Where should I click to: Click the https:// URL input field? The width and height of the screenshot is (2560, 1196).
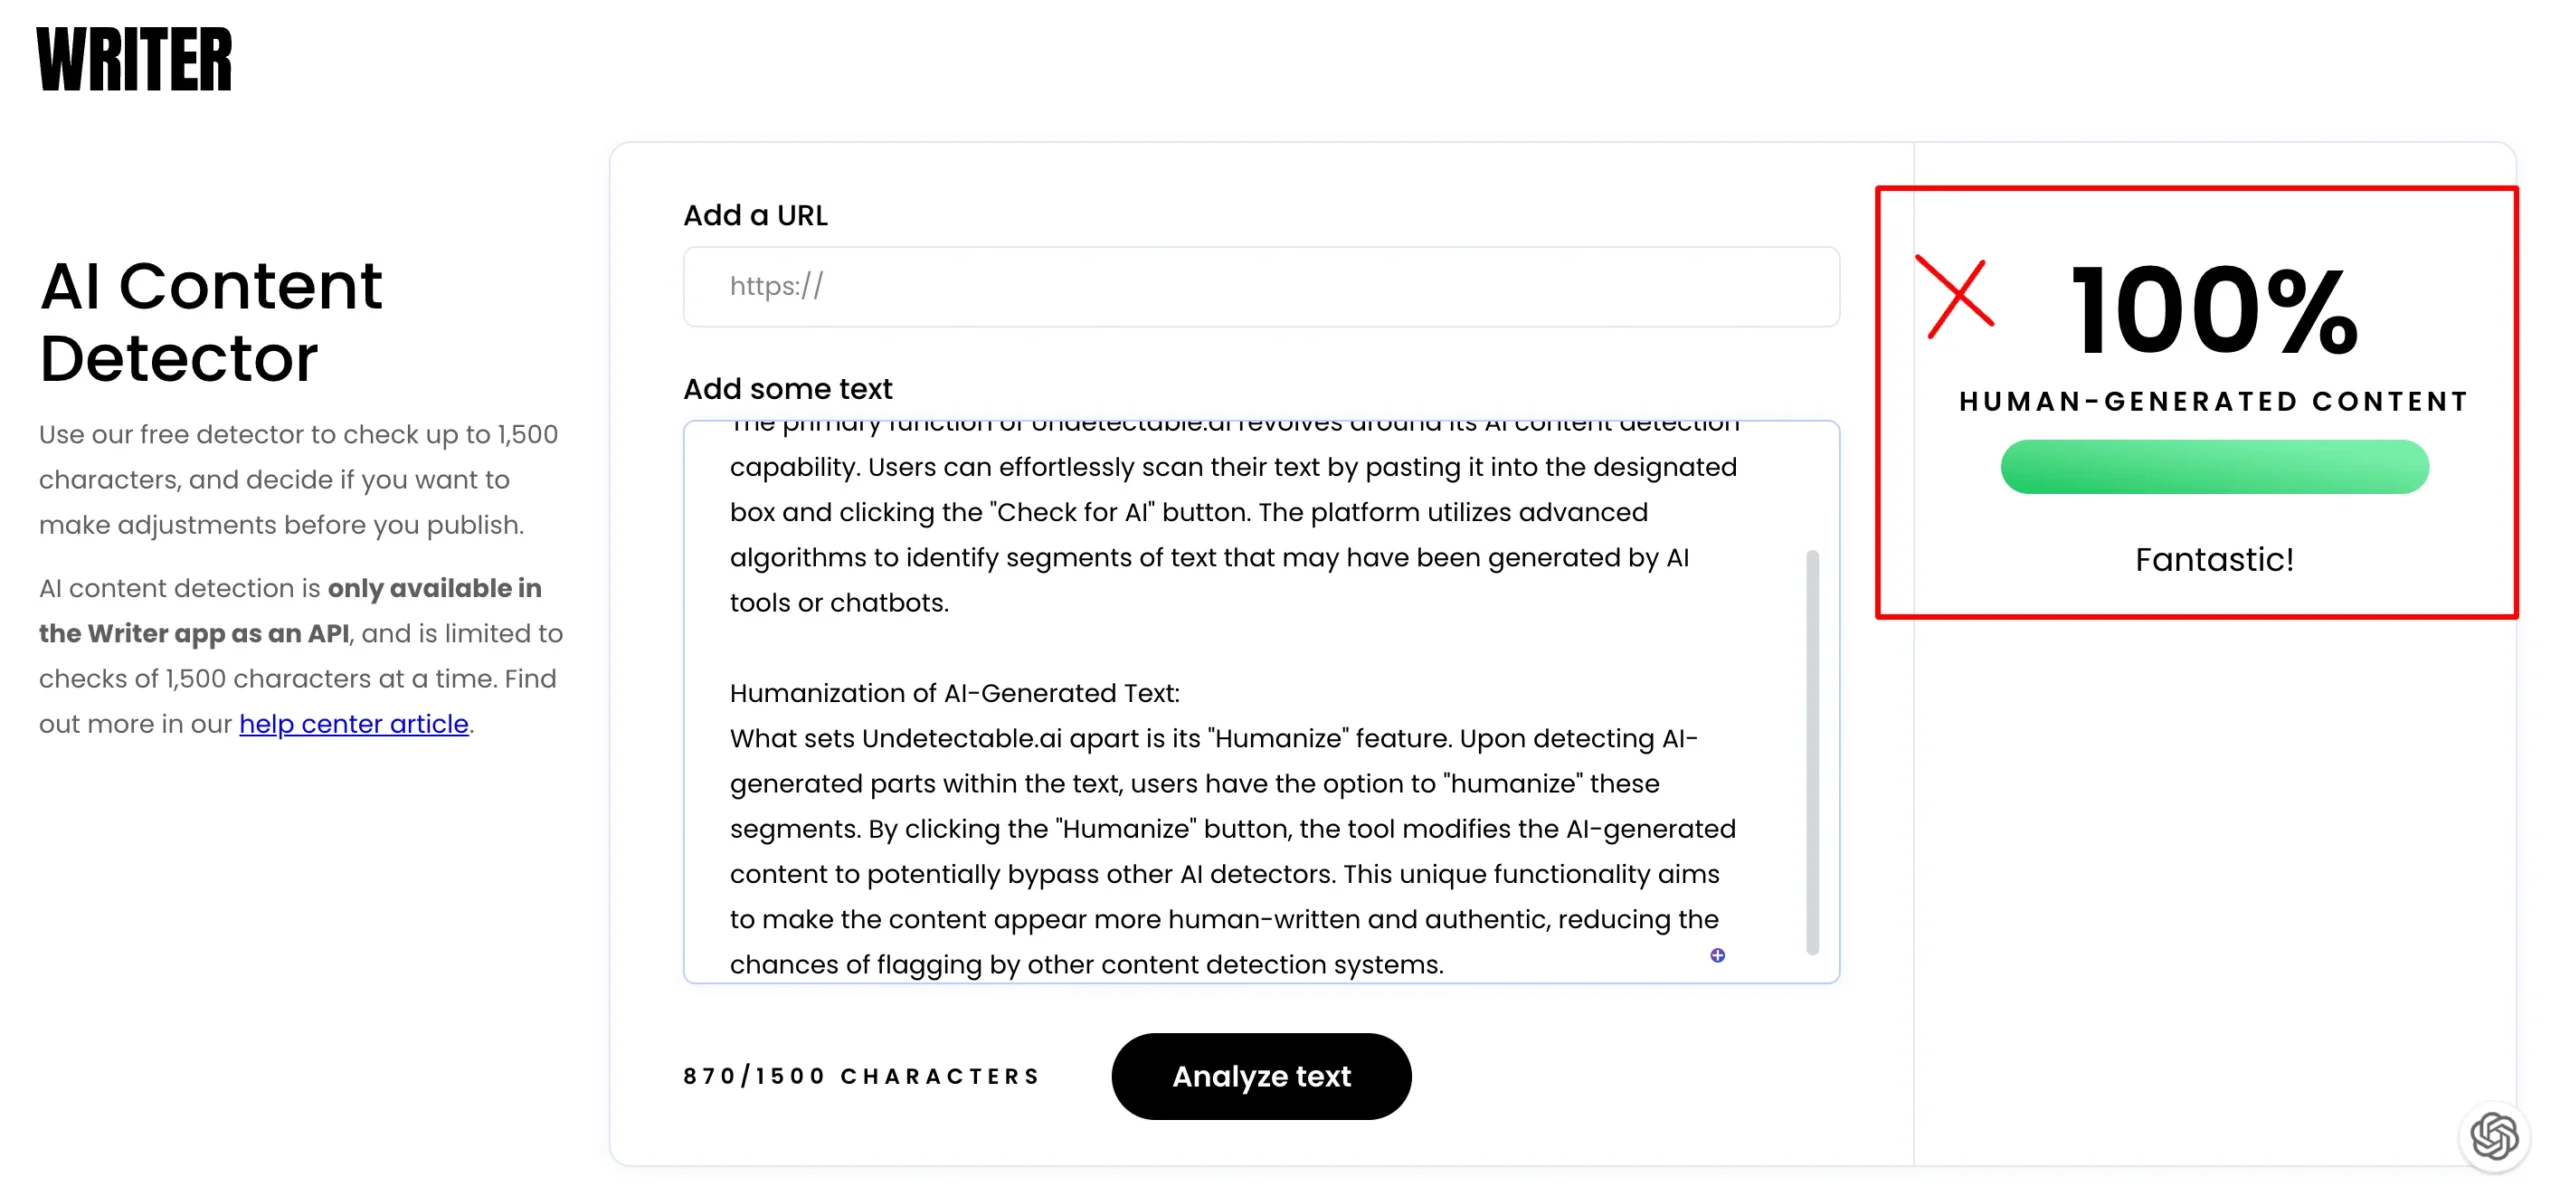pos(1260,286)
